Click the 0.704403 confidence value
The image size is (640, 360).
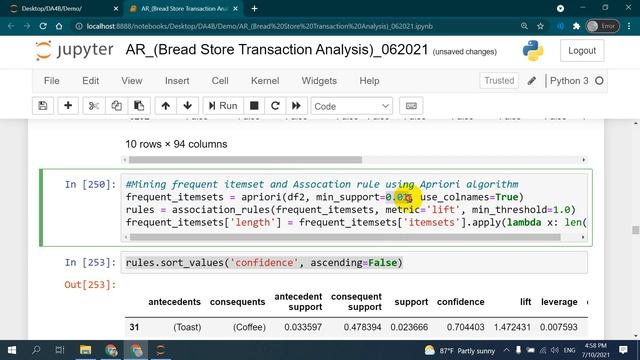(465, 327)
